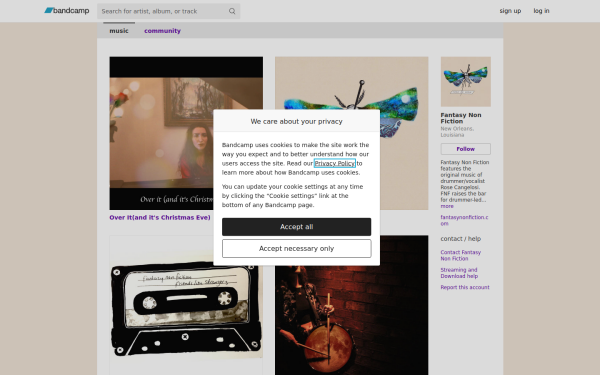600x375 pixels.
Task: Open Contact Fantasy Non Fiction link
Action: [x=461, y=255]
